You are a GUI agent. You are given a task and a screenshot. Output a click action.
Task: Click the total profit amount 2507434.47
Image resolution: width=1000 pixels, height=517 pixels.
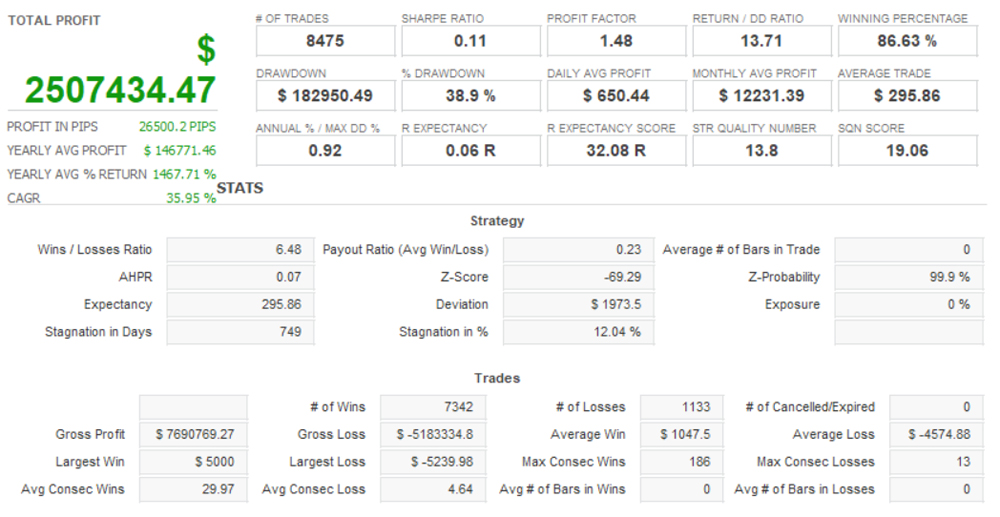(x=120, y=89)
